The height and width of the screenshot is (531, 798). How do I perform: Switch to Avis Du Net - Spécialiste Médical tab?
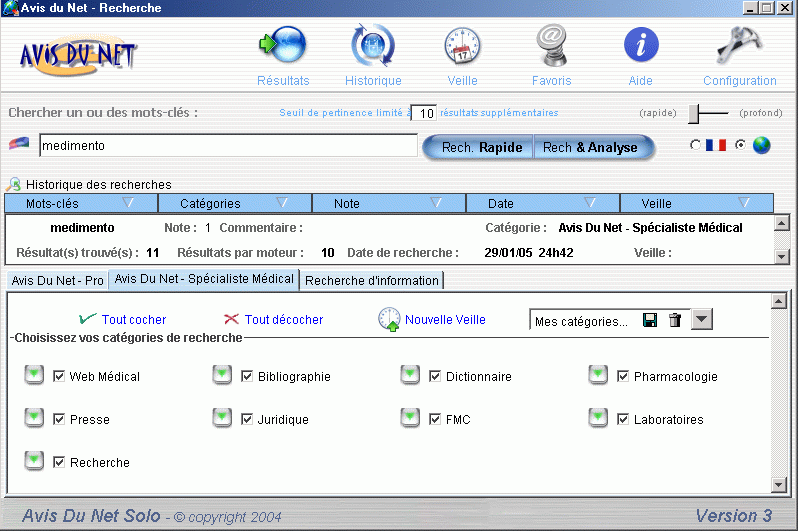coord(204,279)
